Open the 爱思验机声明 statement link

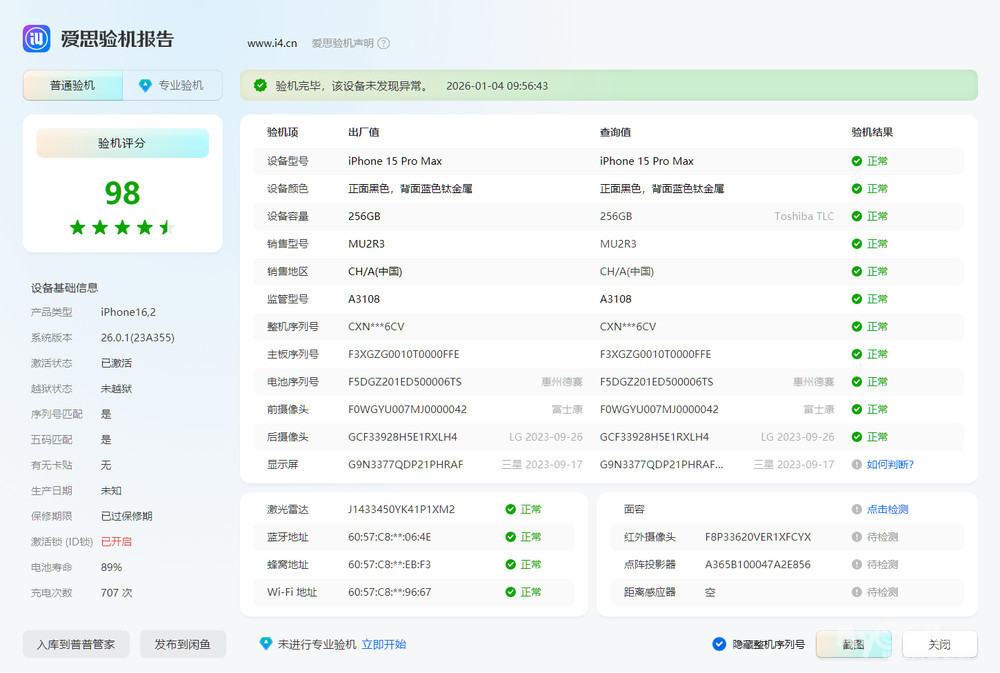342,43
